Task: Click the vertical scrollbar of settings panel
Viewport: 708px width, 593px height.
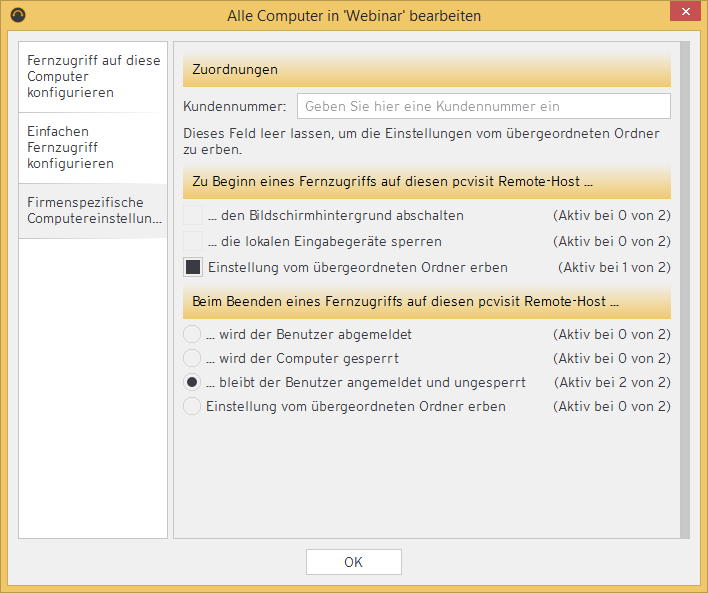Action: click(x=685, y=290)
